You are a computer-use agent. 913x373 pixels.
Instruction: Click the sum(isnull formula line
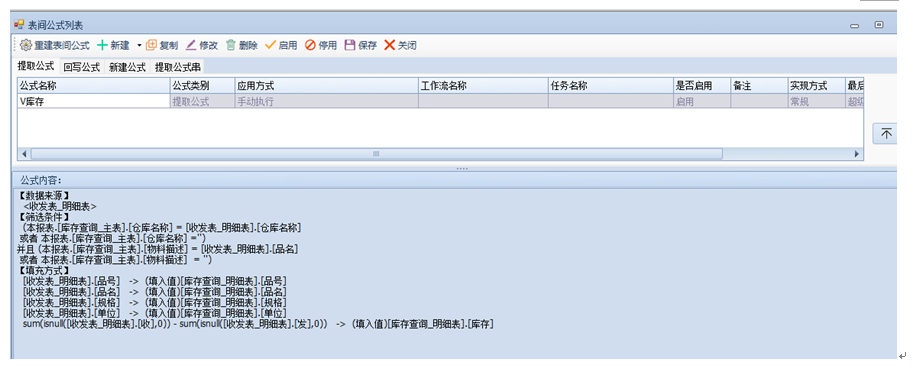[x=258, y=324]
